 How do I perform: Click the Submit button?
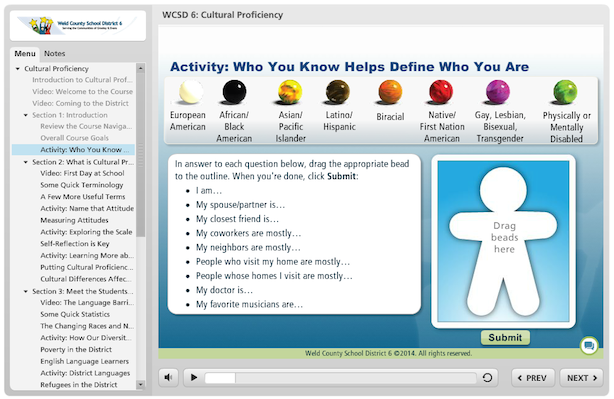[x=505, y=338]
